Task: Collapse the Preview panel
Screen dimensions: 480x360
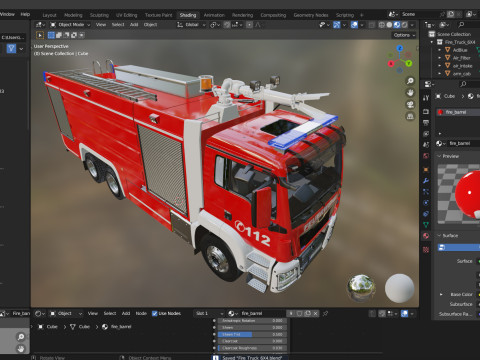Action: coord(439,156)
